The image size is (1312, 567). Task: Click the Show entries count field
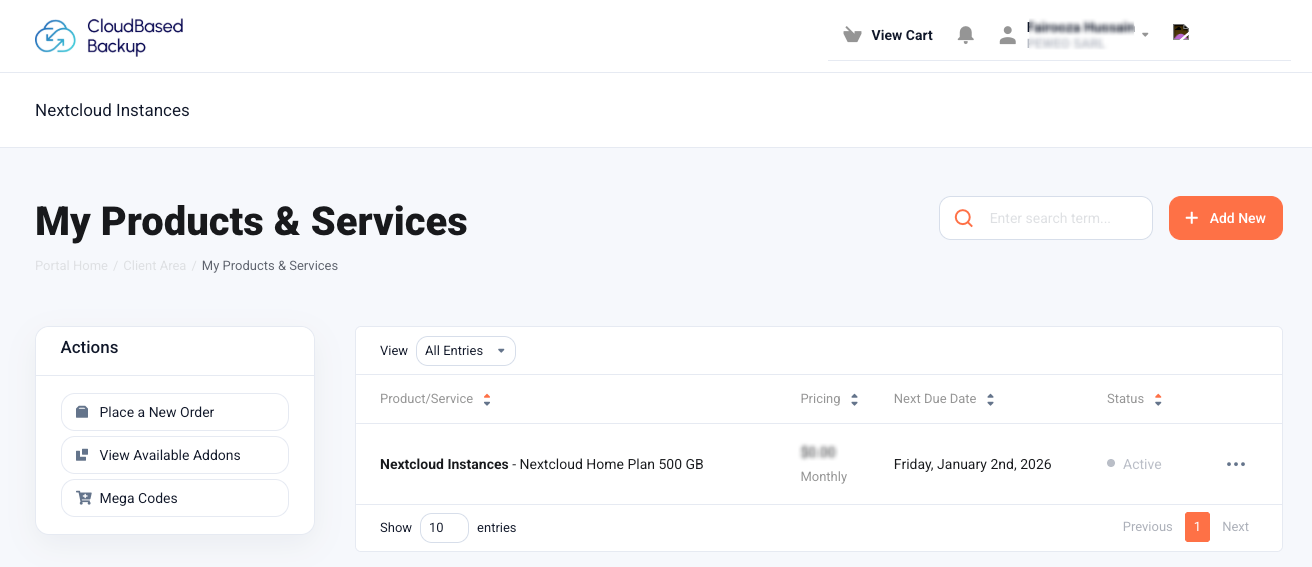444,527
